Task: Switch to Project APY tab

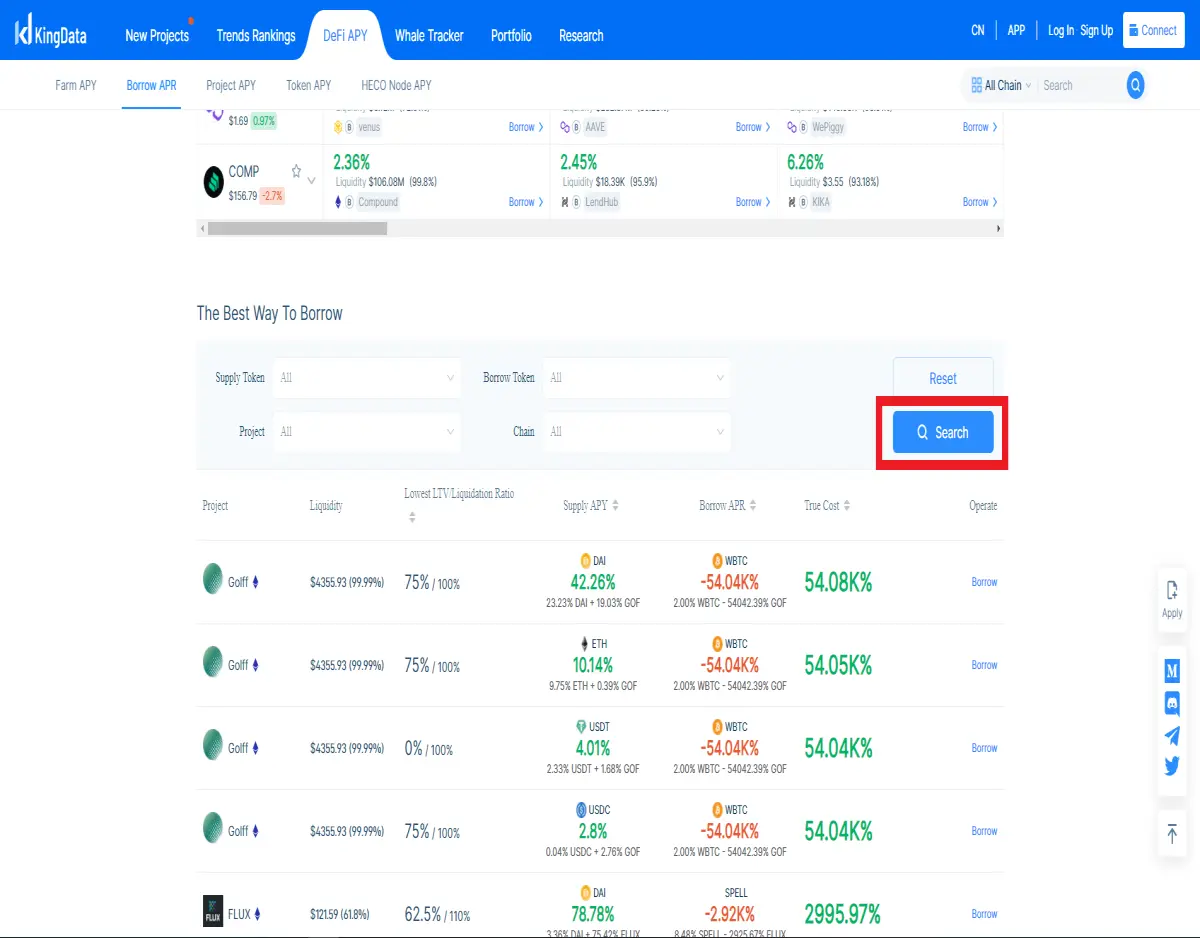Action: coord(231,85)
